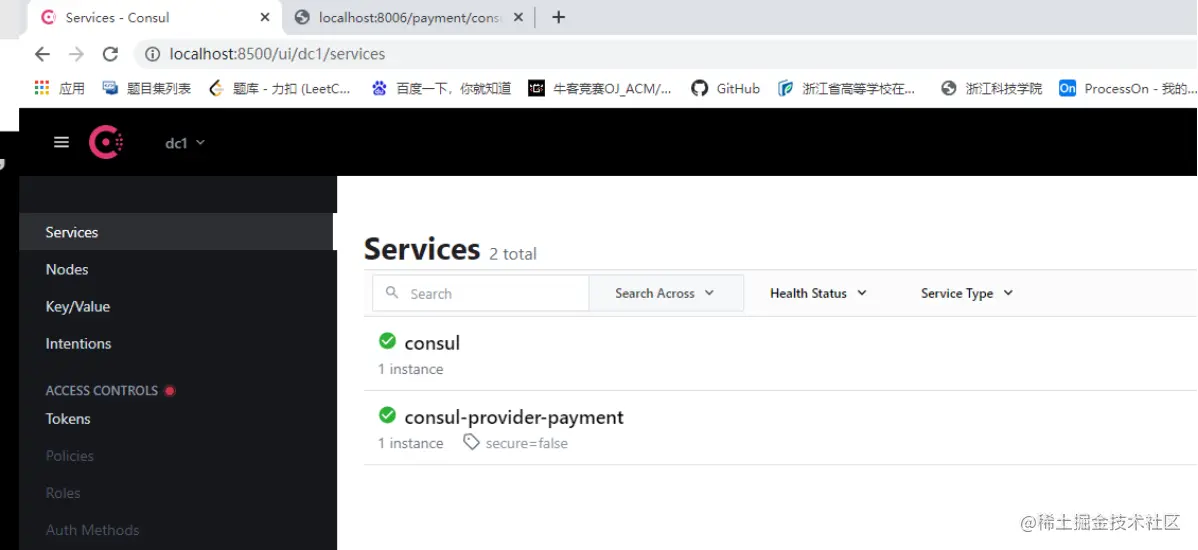
Task: Open the 应用 apps bookmark
Action: [59, 89]
